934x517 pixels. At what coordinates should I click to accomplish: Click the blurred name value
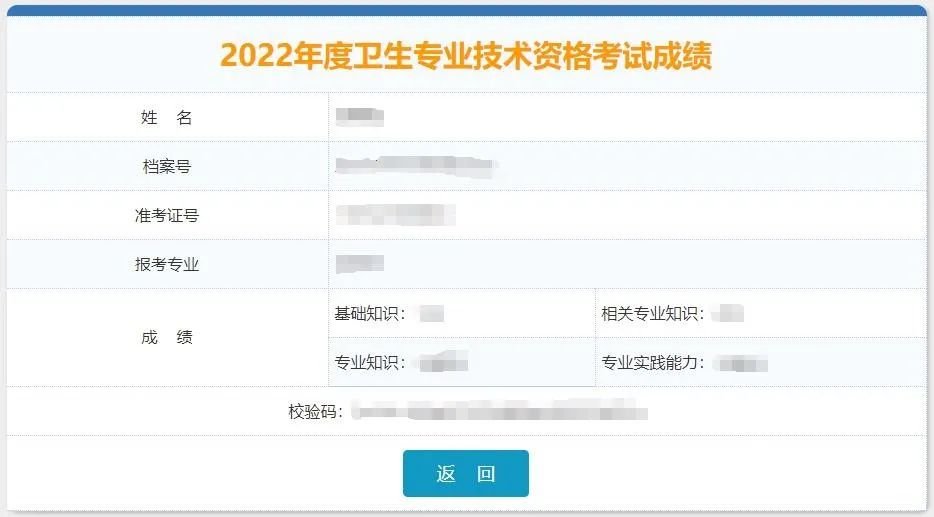pyautogui.click(x=360, y=118)
